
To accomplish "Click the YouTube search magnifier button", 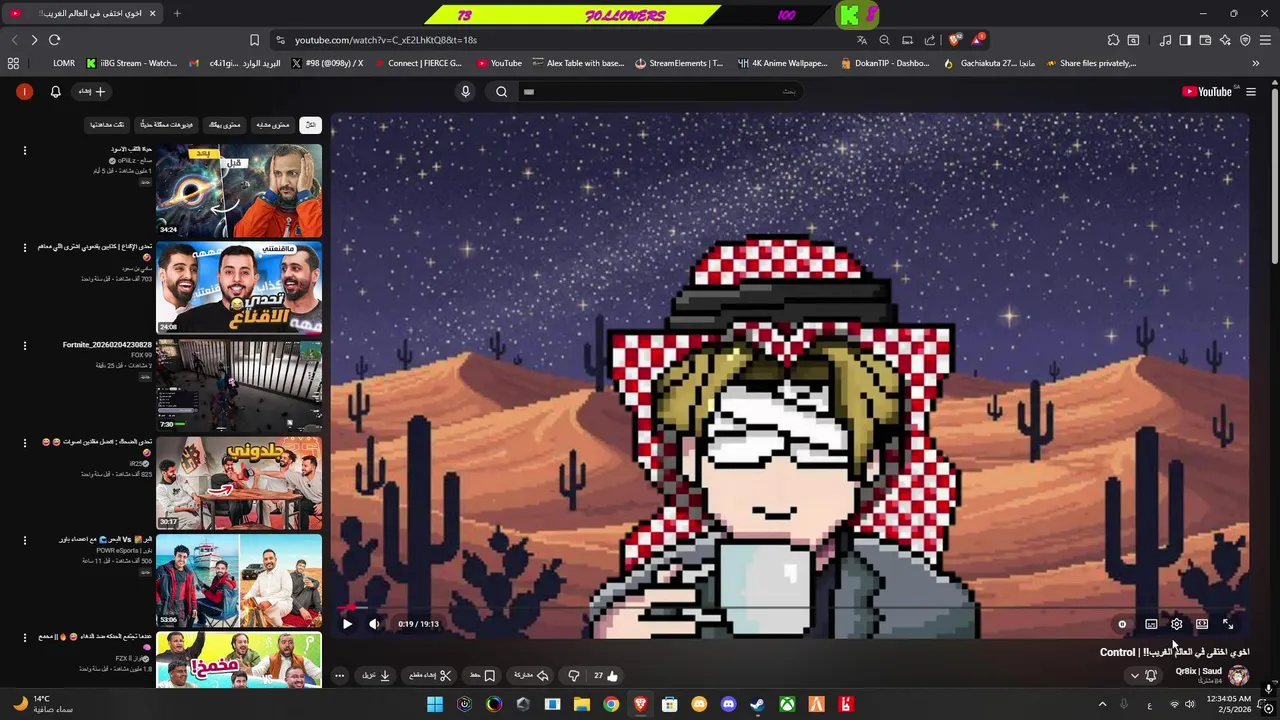I will 501,91.
